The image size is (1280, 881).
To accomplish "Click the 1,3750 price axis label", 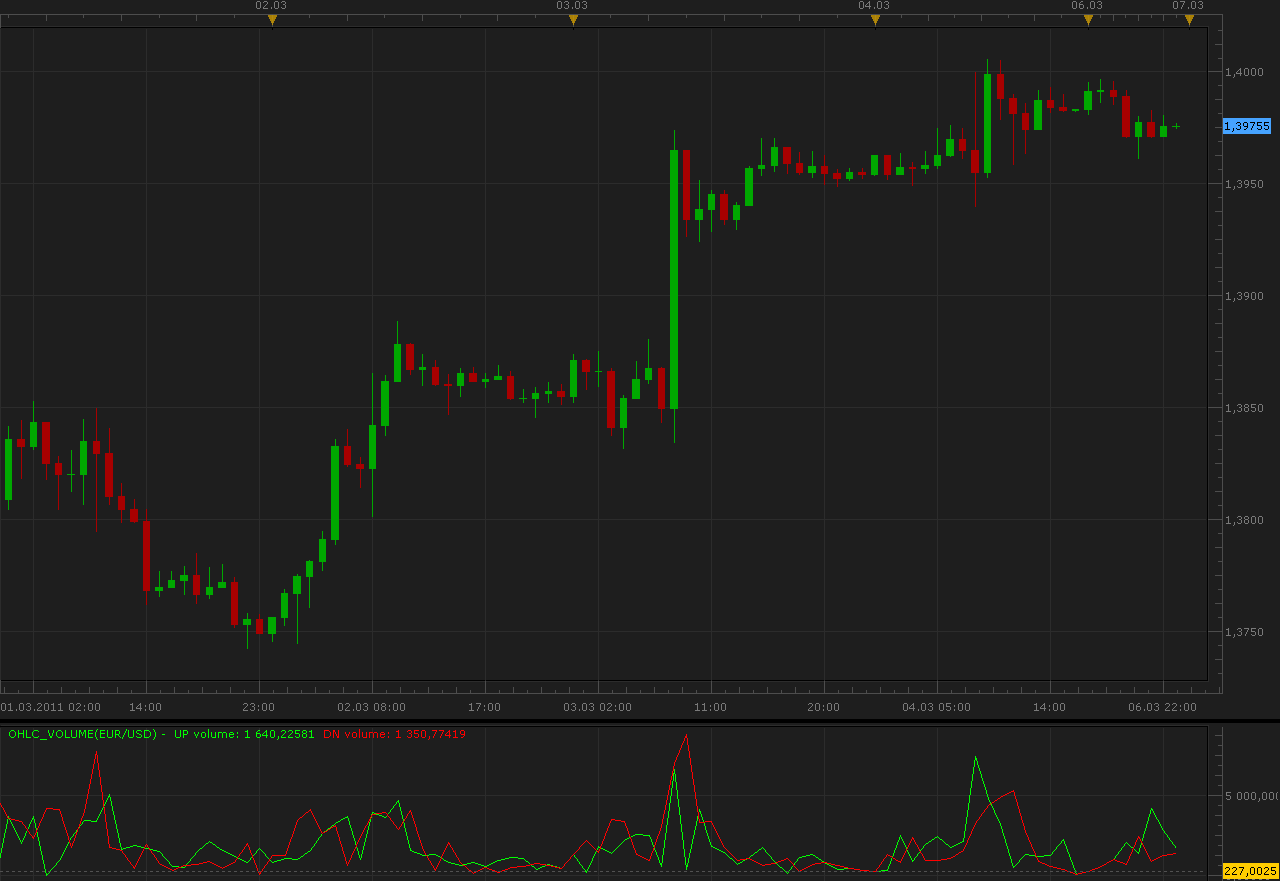I will pyautogui.click(x=1245, y=632).
